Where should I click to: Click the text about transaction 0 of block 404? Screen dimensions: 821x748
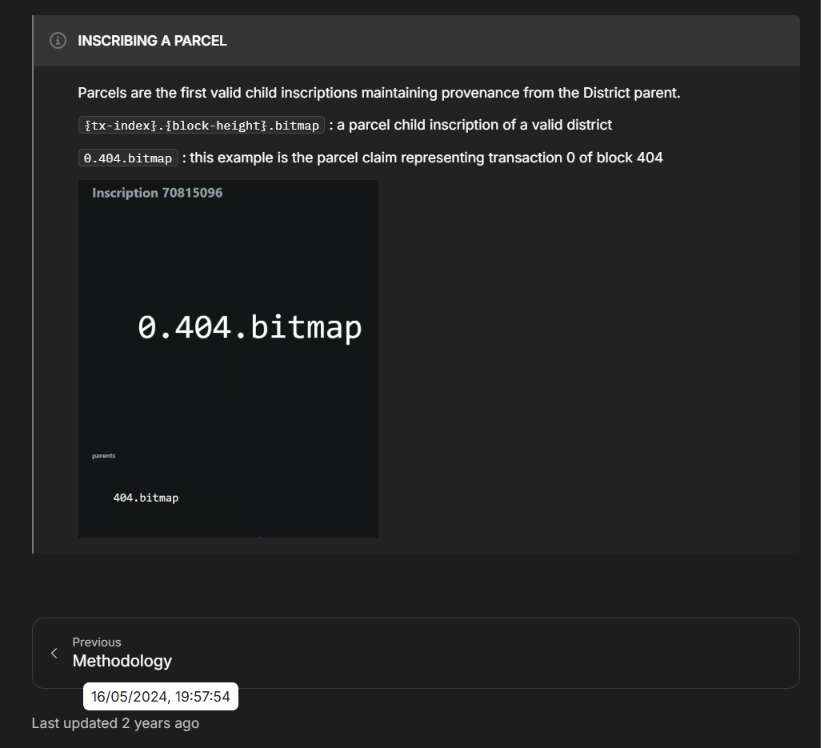pyautogui.click(x=426, y=158)
